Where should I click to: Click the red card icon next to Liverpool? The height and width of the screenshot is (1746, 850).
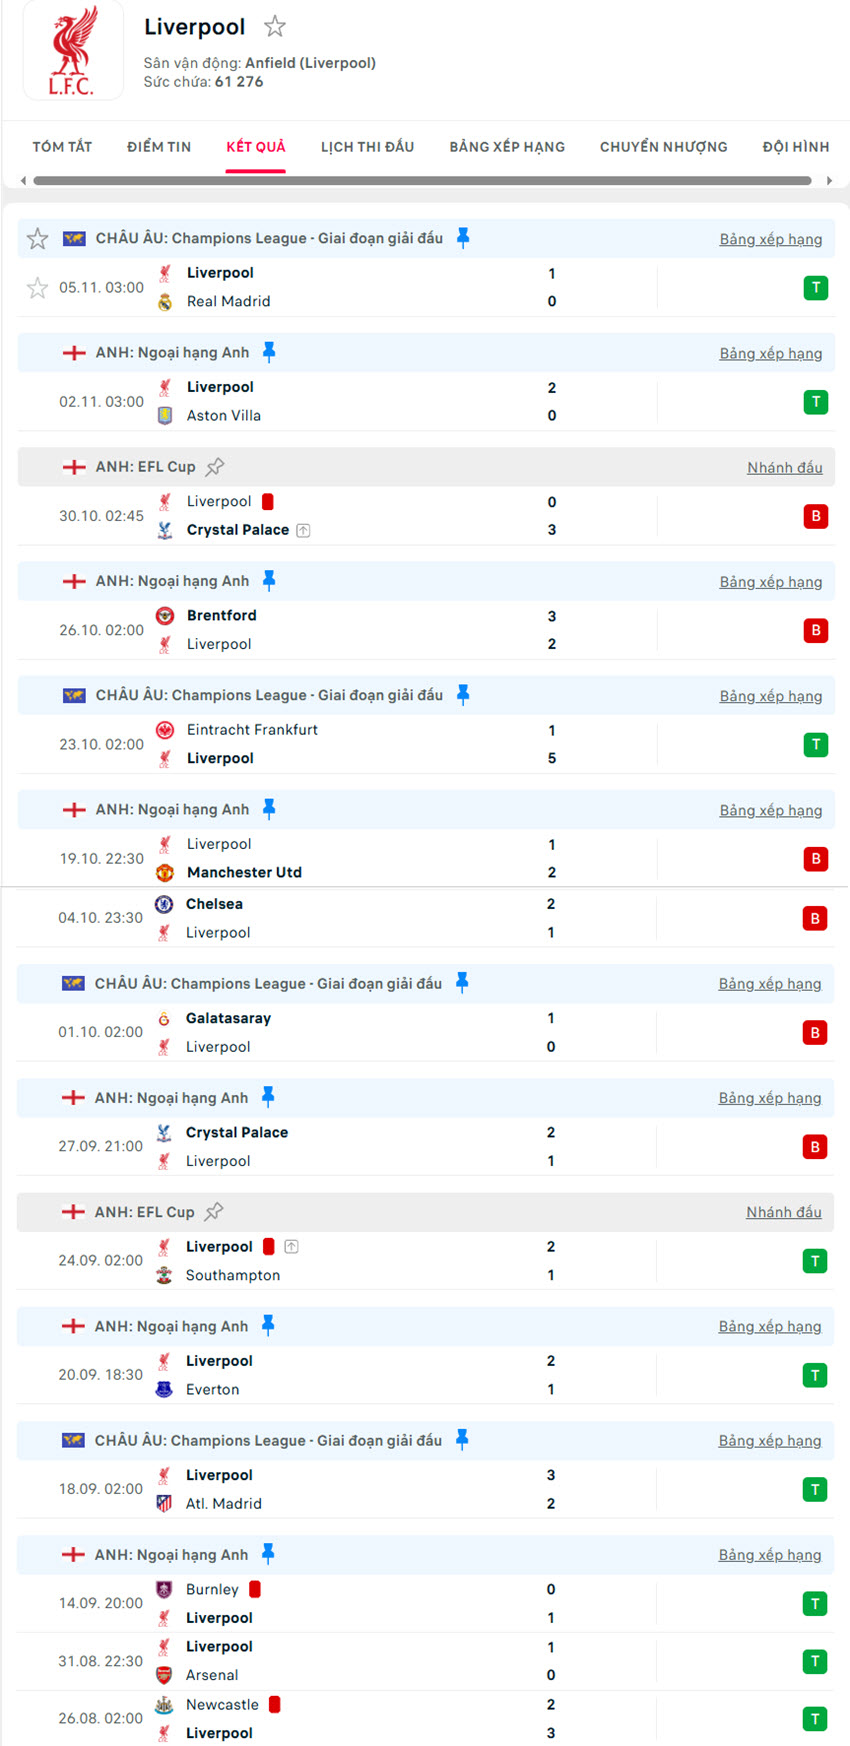pyautogui.click(x=266, y=500)
